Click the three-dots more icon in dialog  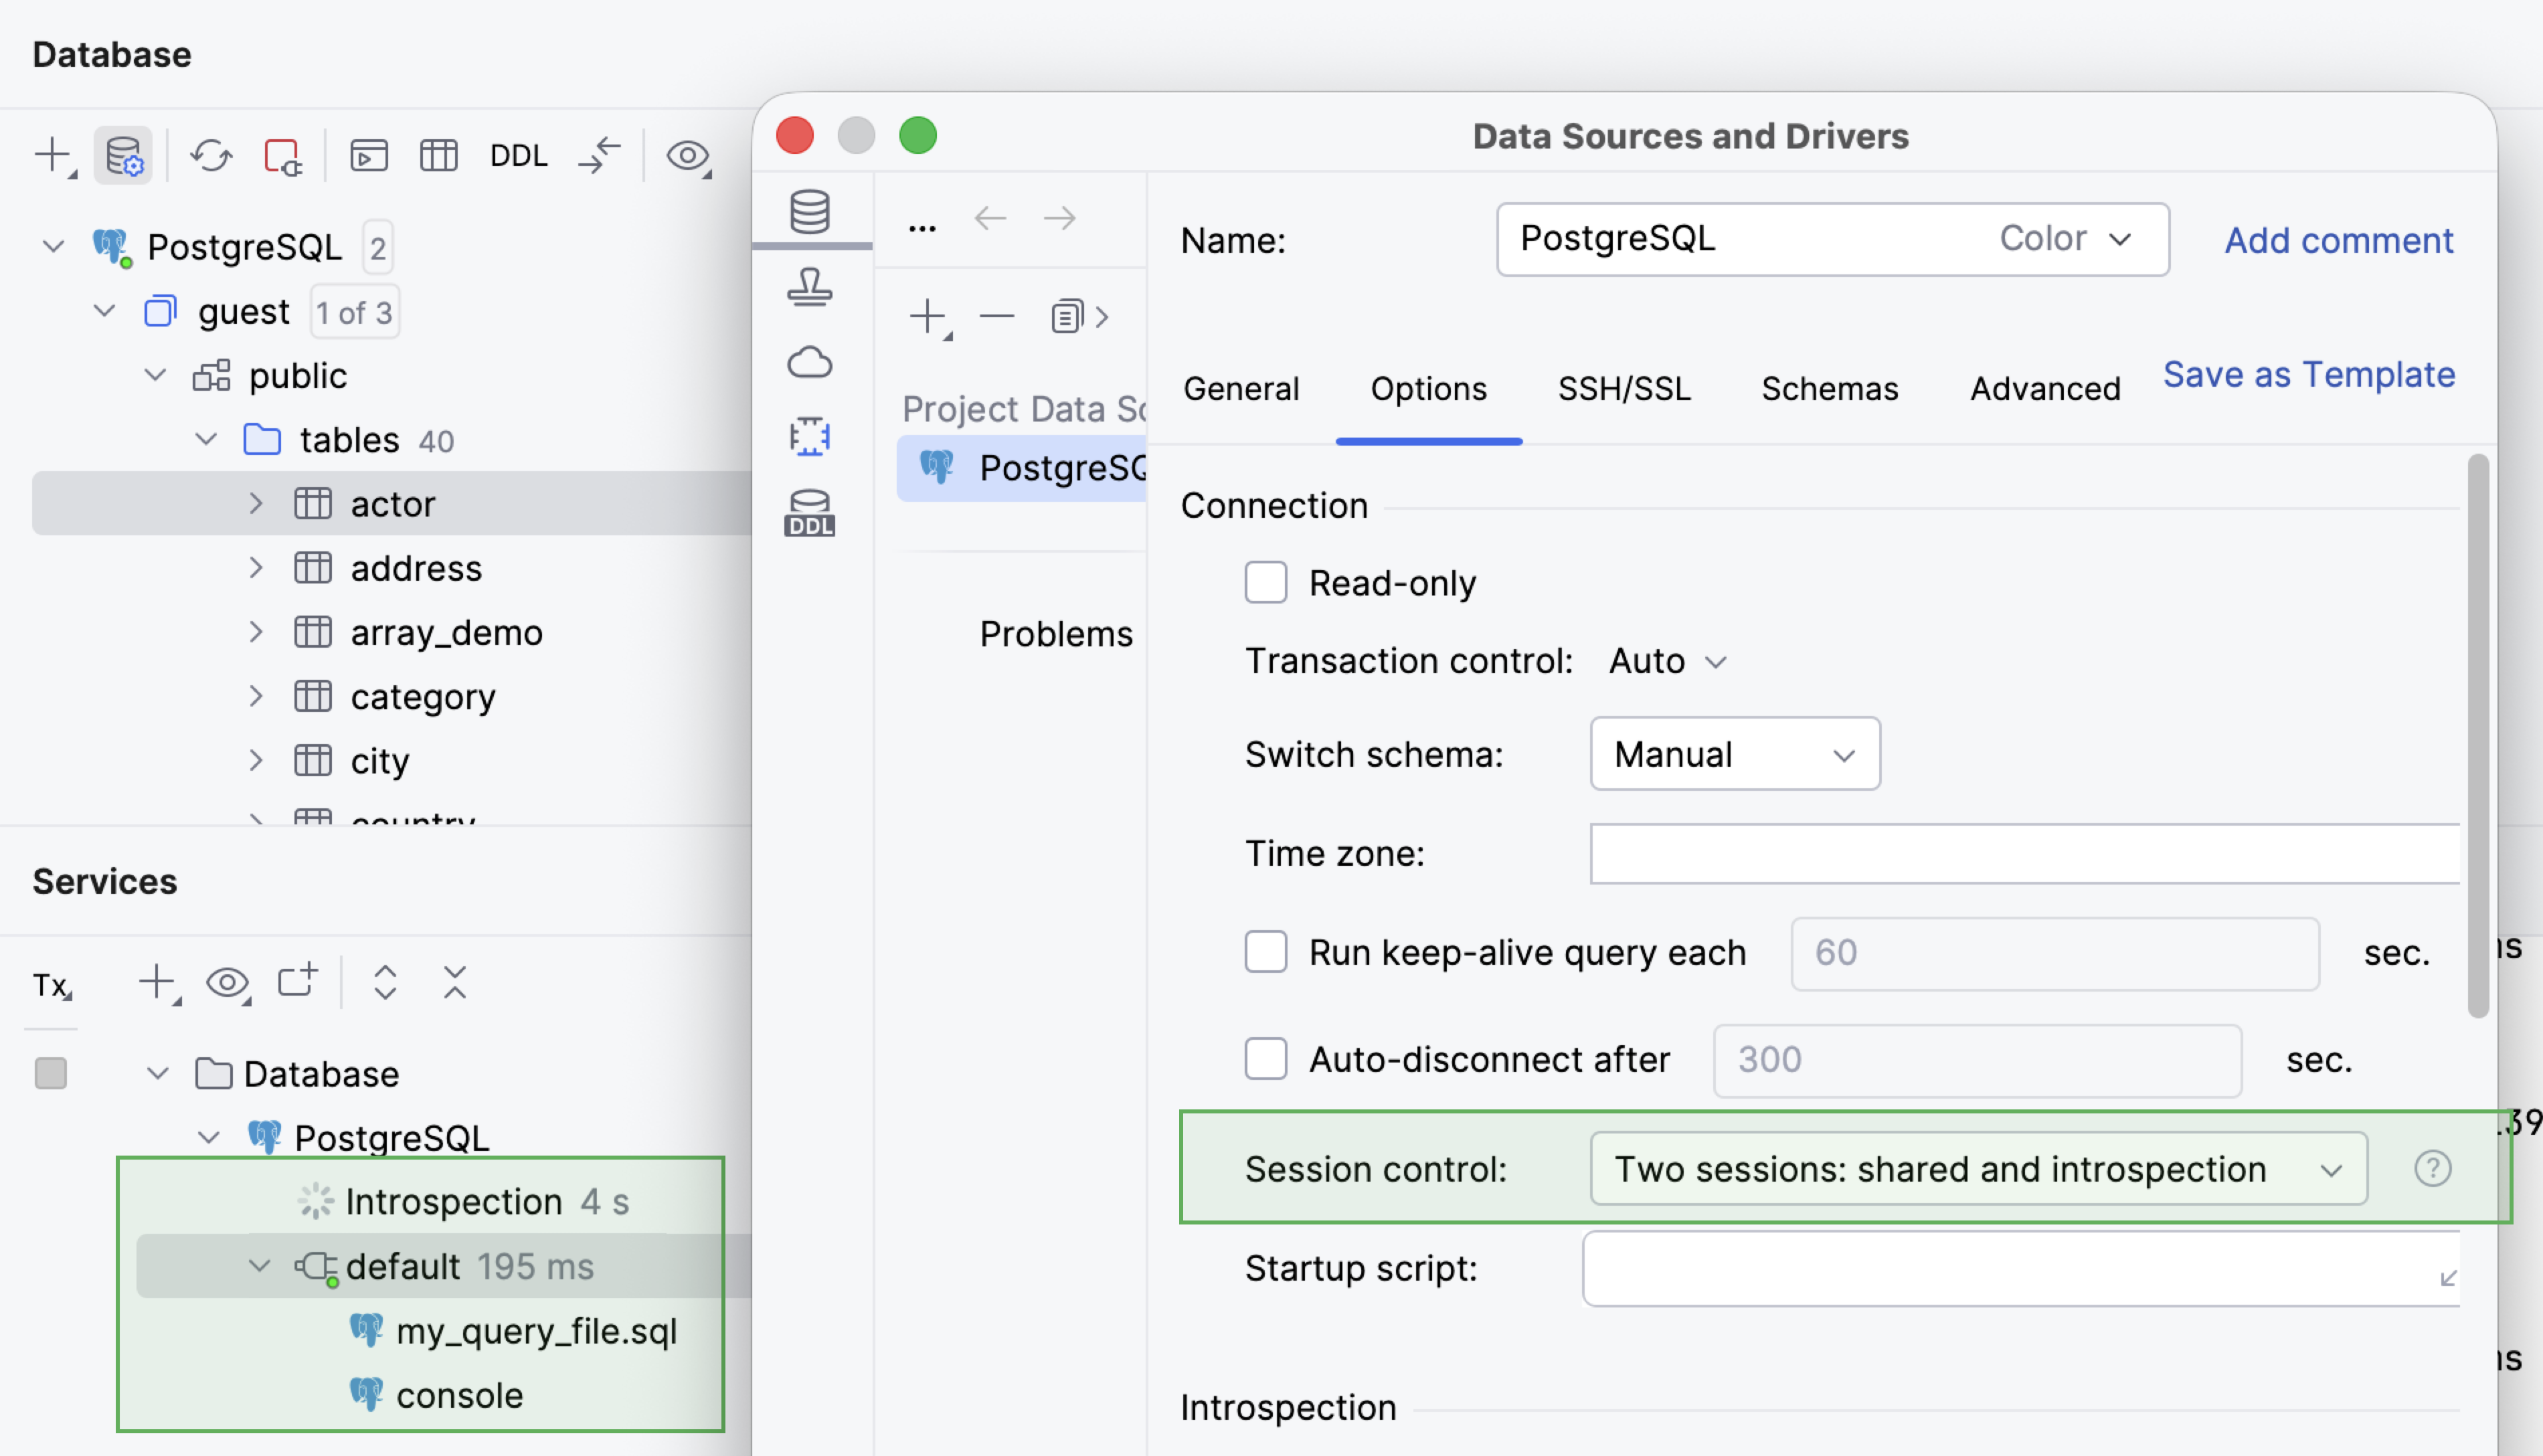pos(922,228)
